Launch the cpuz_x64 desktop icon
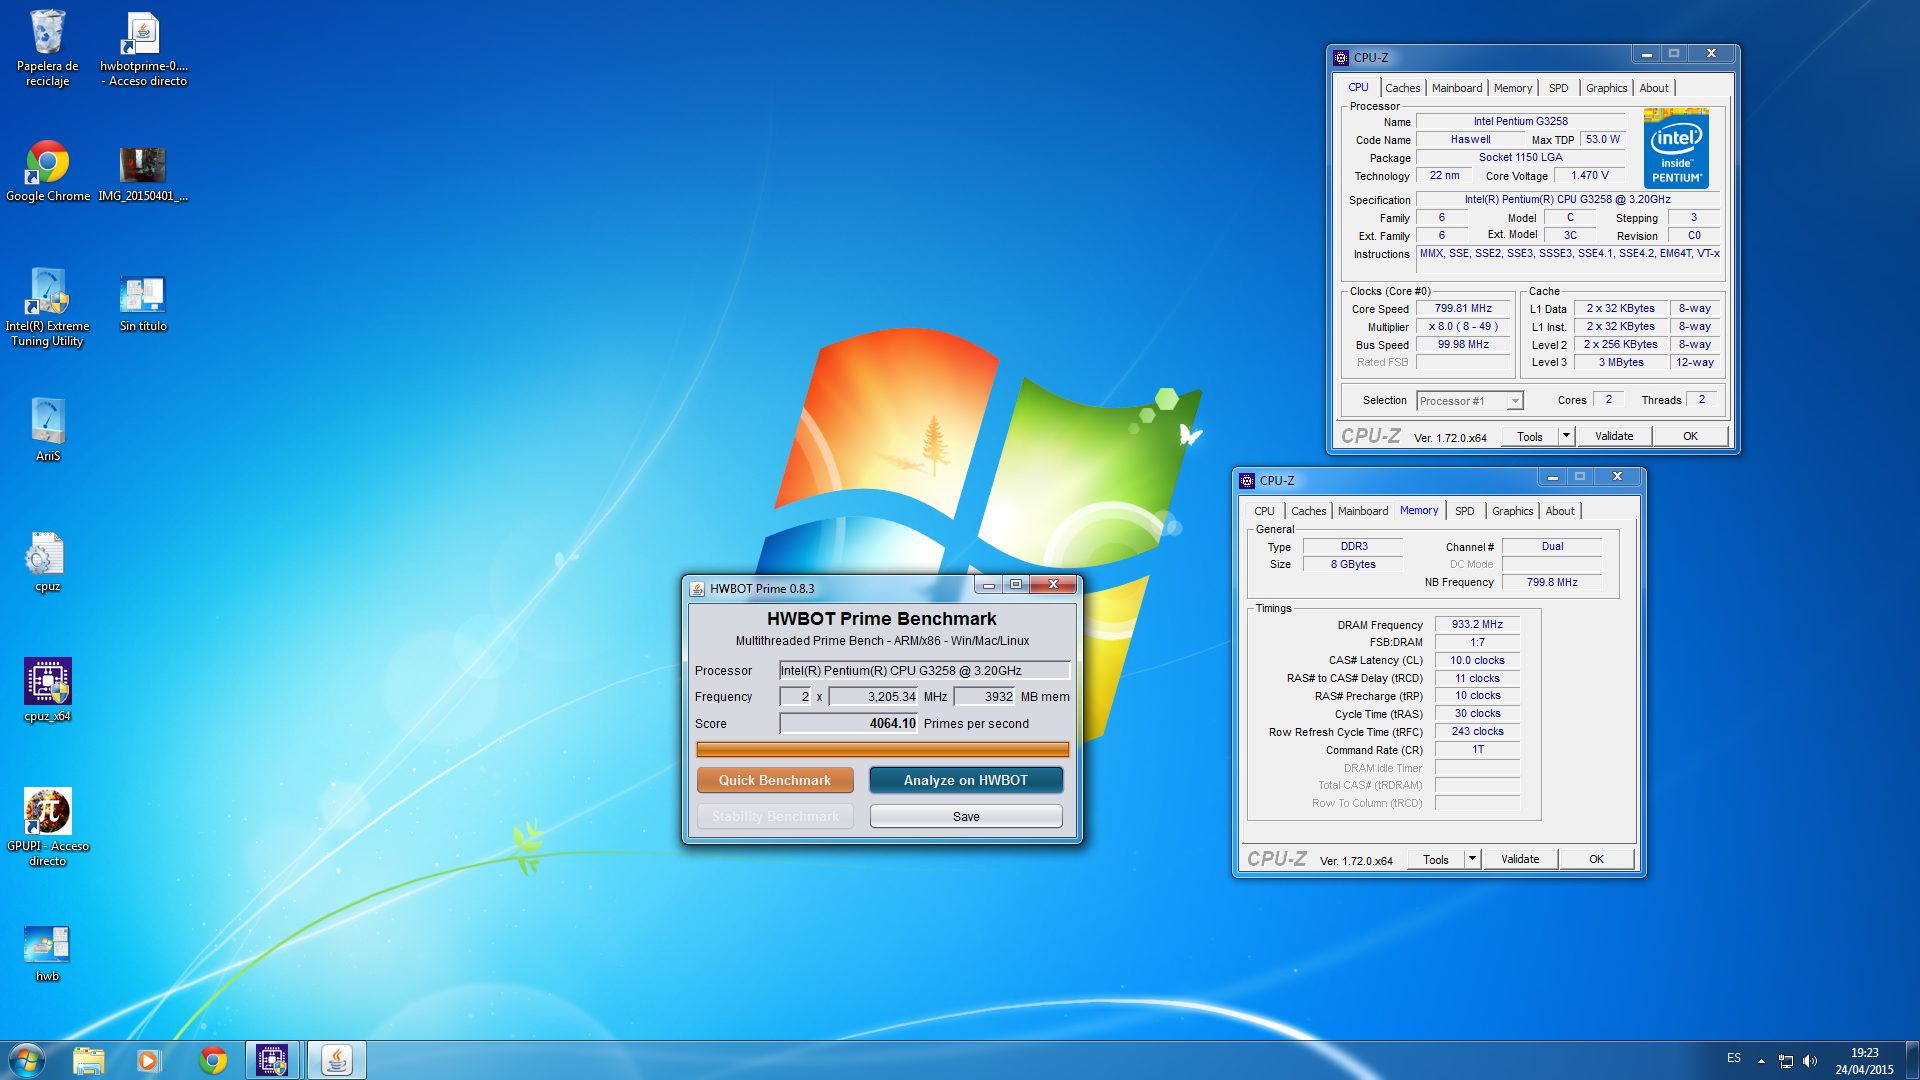 (47, 690)
